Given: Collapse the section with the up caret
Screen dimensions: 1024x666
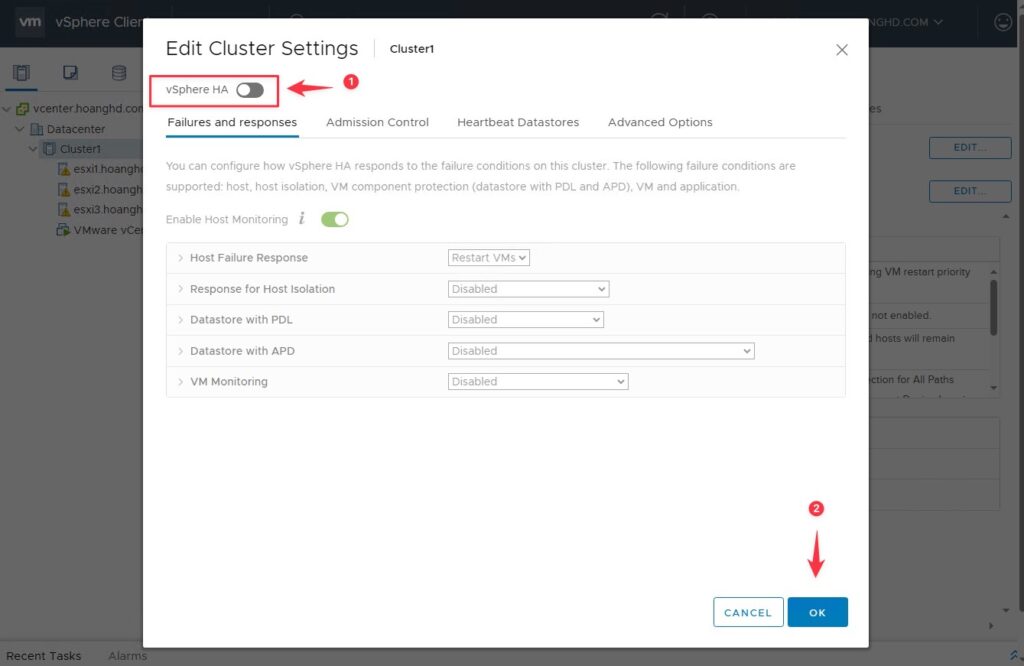Looking at the screenshot, I should point(1006,216).
